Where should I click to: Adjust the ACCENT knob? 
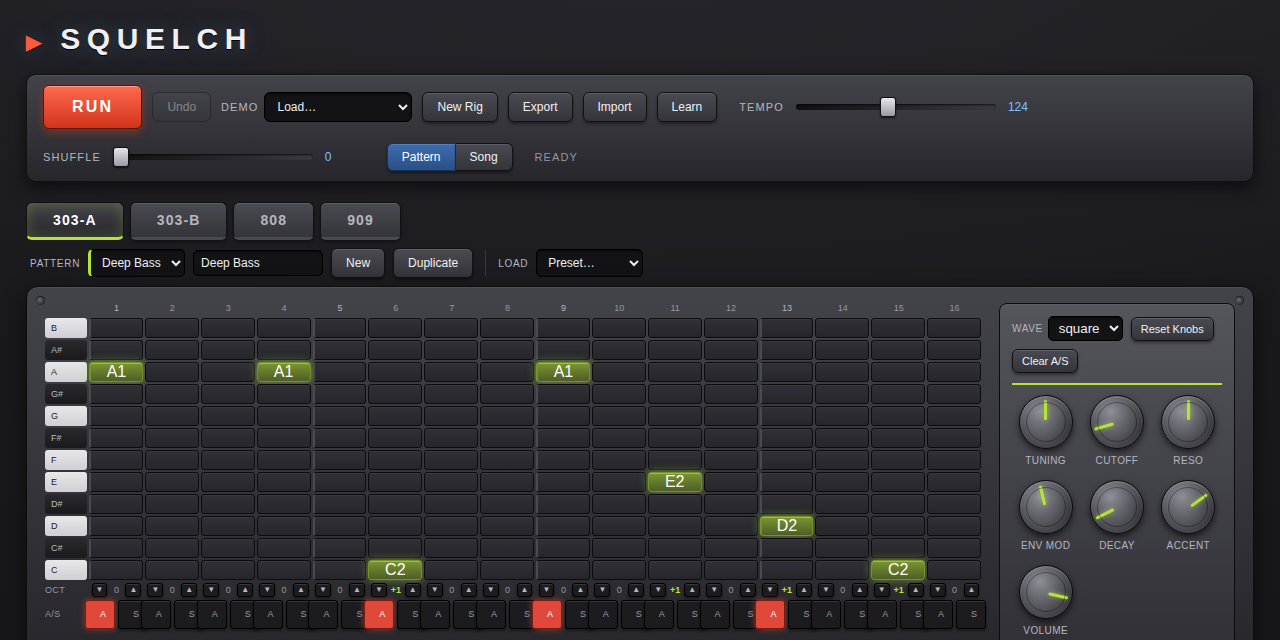coord(1187,507)
